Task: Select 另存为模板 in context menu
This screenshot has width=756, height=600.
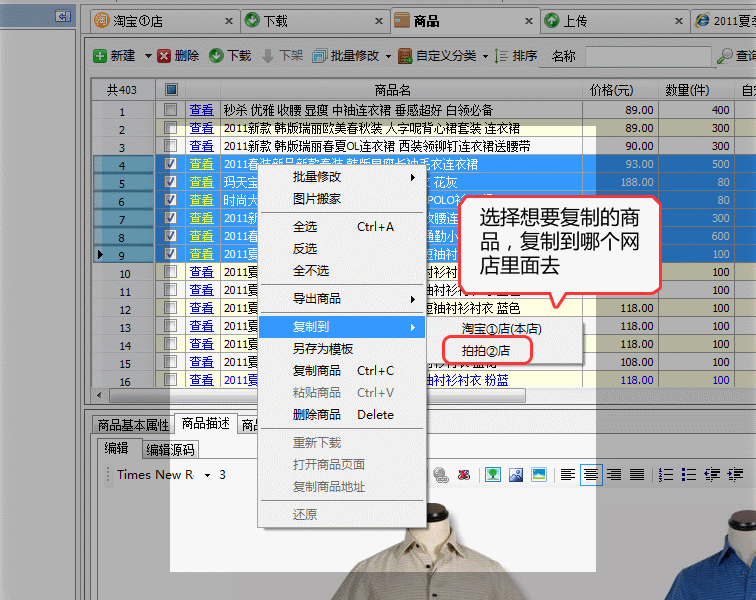Action: 342,349
